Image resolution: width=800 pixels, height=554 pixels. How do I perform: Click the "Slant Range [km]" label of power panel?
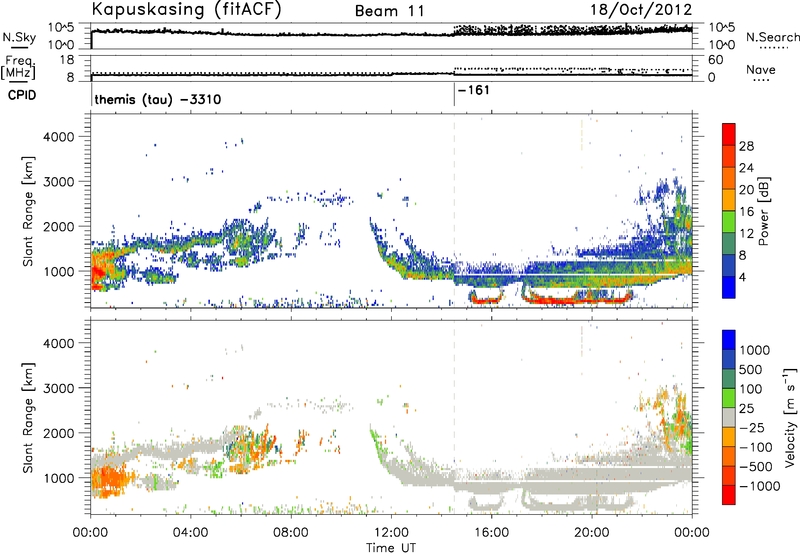point(28,211)
